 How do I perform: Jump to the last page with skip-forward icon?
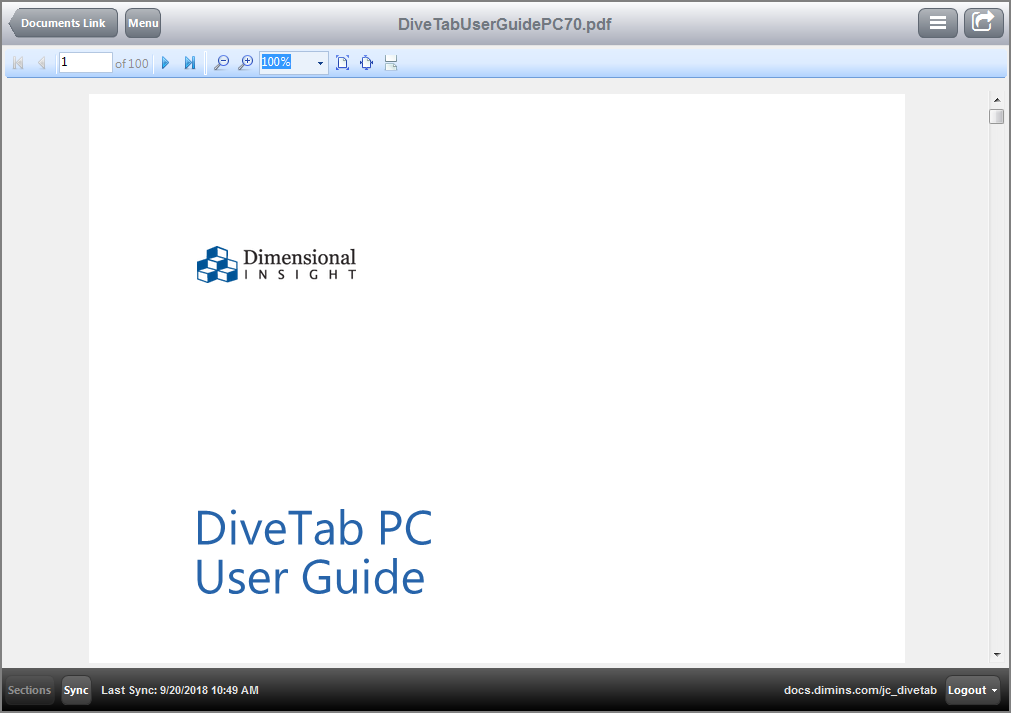190,62
